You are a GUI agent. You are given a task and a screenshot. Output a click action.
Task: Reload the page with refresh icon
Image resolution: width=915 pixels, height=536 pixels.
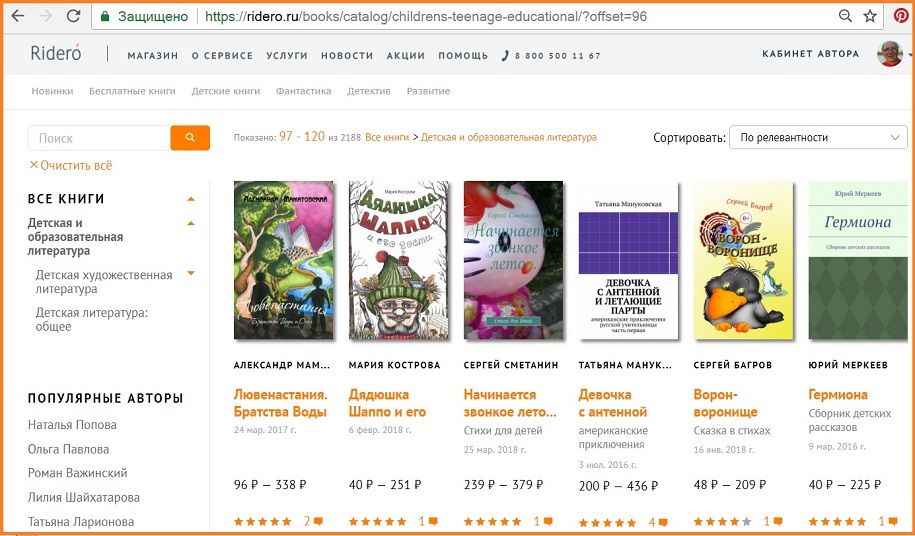tap(73, 16)
